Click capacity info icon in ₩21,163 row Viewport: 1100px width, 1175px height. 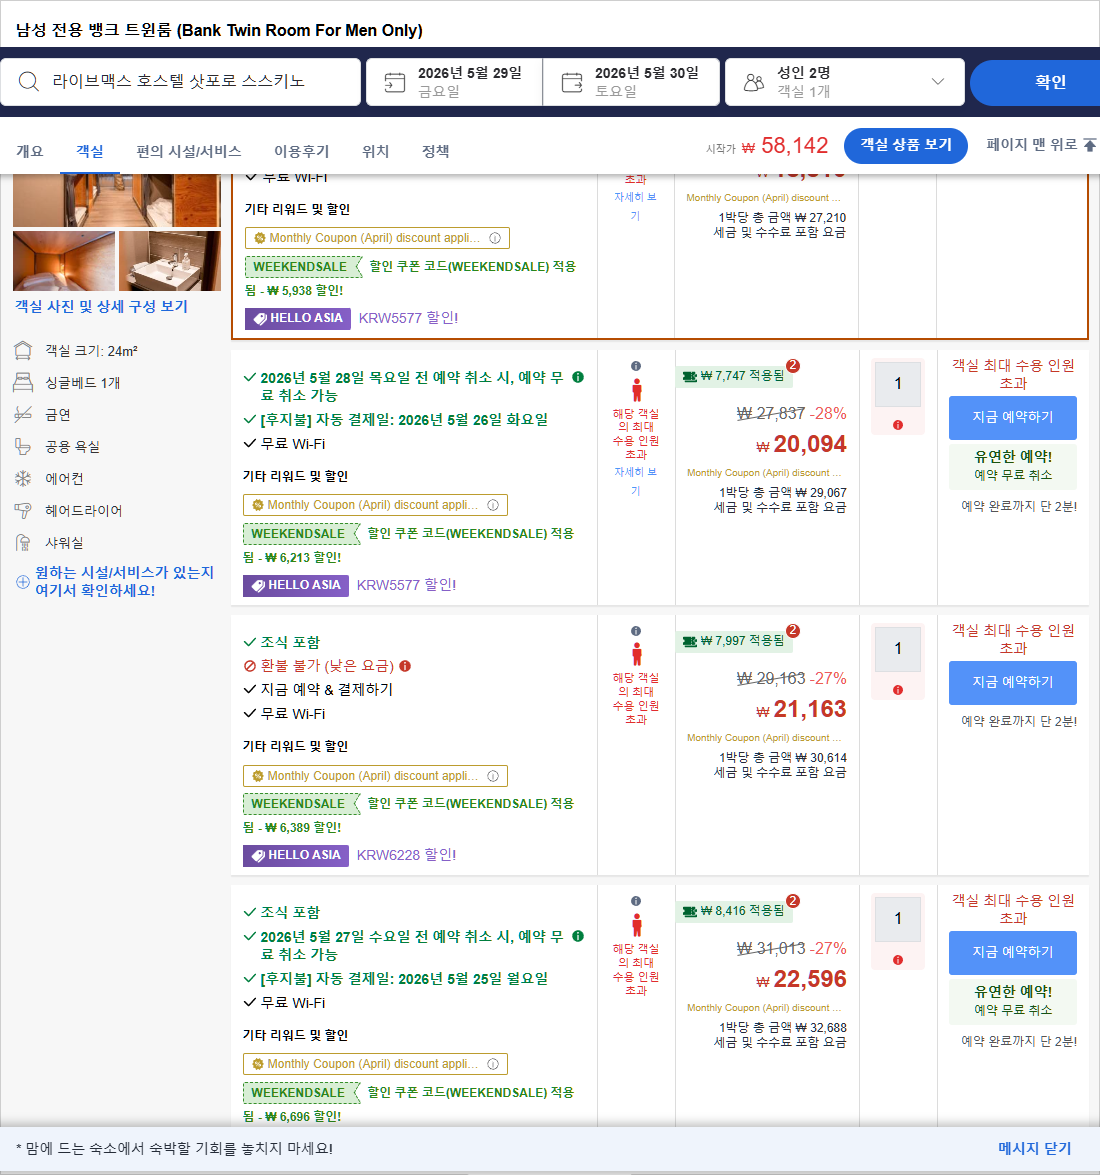point(636,631)
